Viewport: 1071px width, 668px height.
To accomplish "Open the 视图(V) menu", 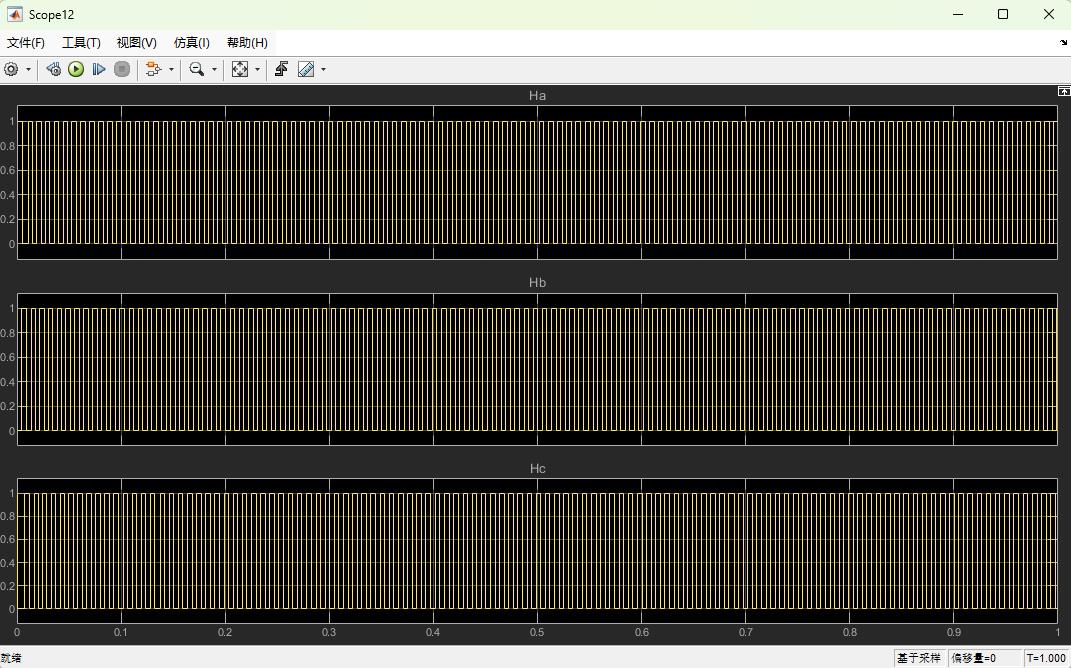I will tap(137, 43).
